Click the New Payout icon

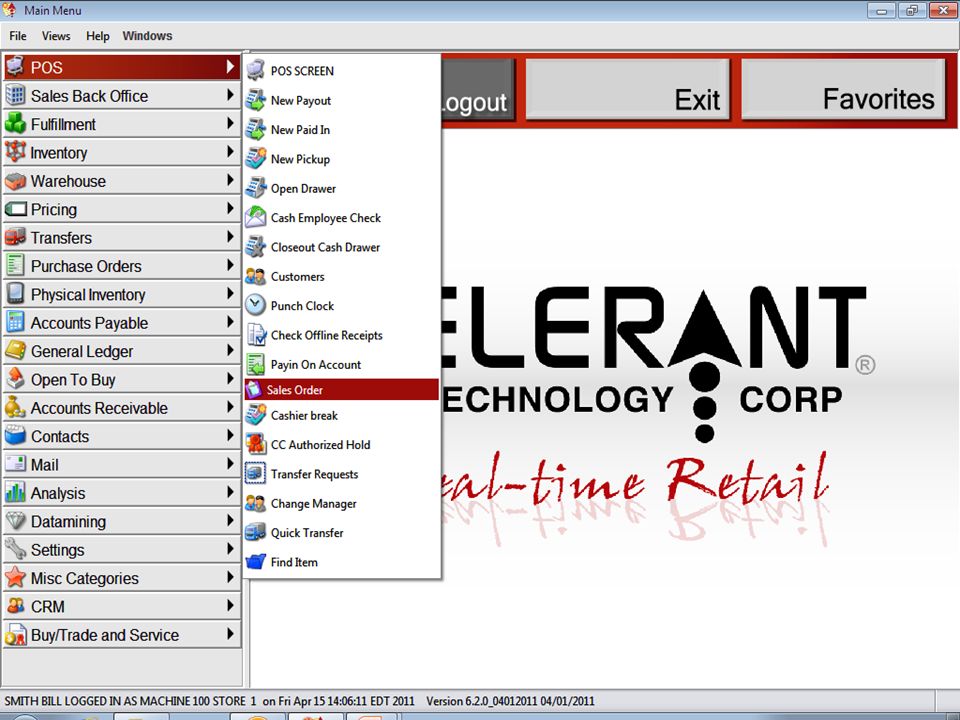[255, 100]
